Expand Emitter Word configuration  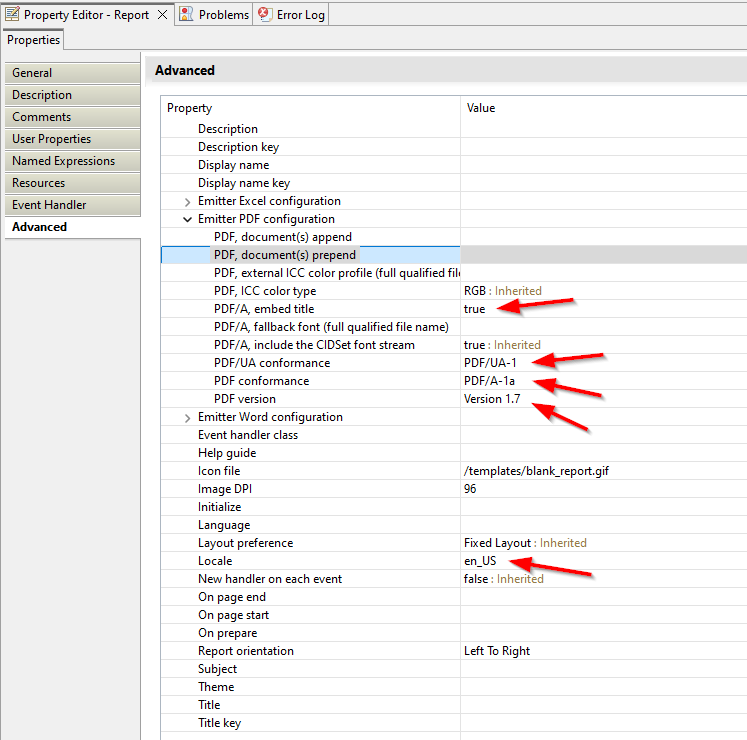click(188, 418)
